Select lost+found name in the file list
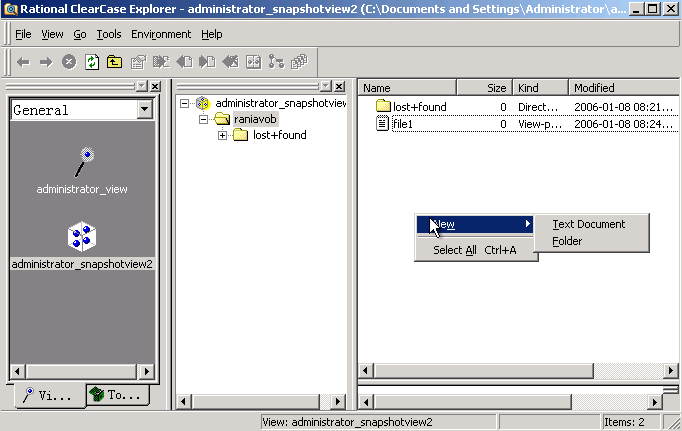This screenshot has width=682, height=431. click(420, 107)
